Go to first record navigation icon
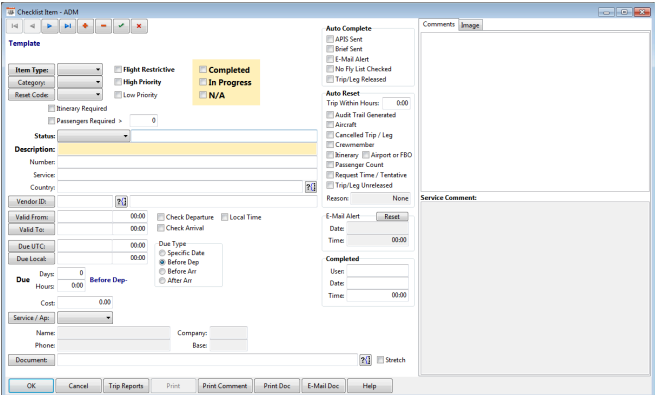The width and height of the screenshot is (655, 395). pyautogui.click(x=15, y=26)
